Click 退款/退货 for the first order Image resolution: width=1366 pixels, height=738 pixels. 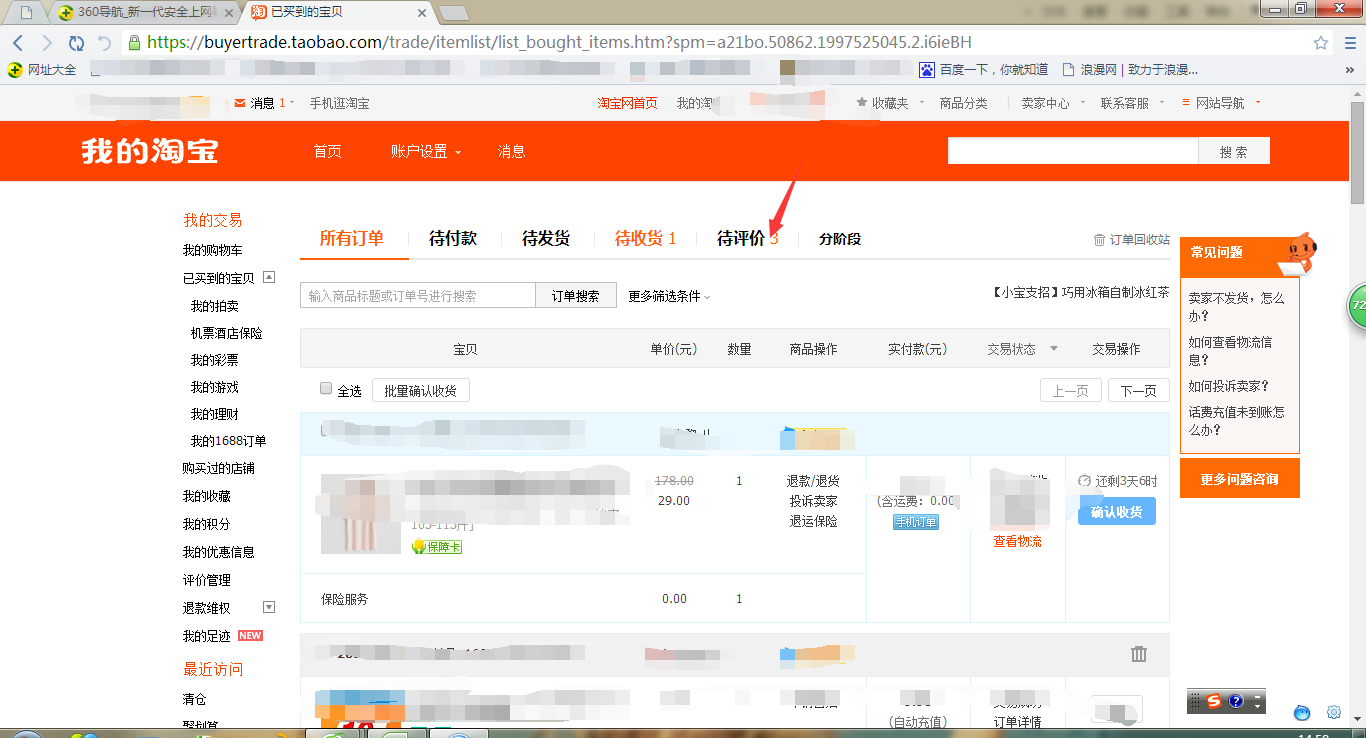click(x=813, y=481)
